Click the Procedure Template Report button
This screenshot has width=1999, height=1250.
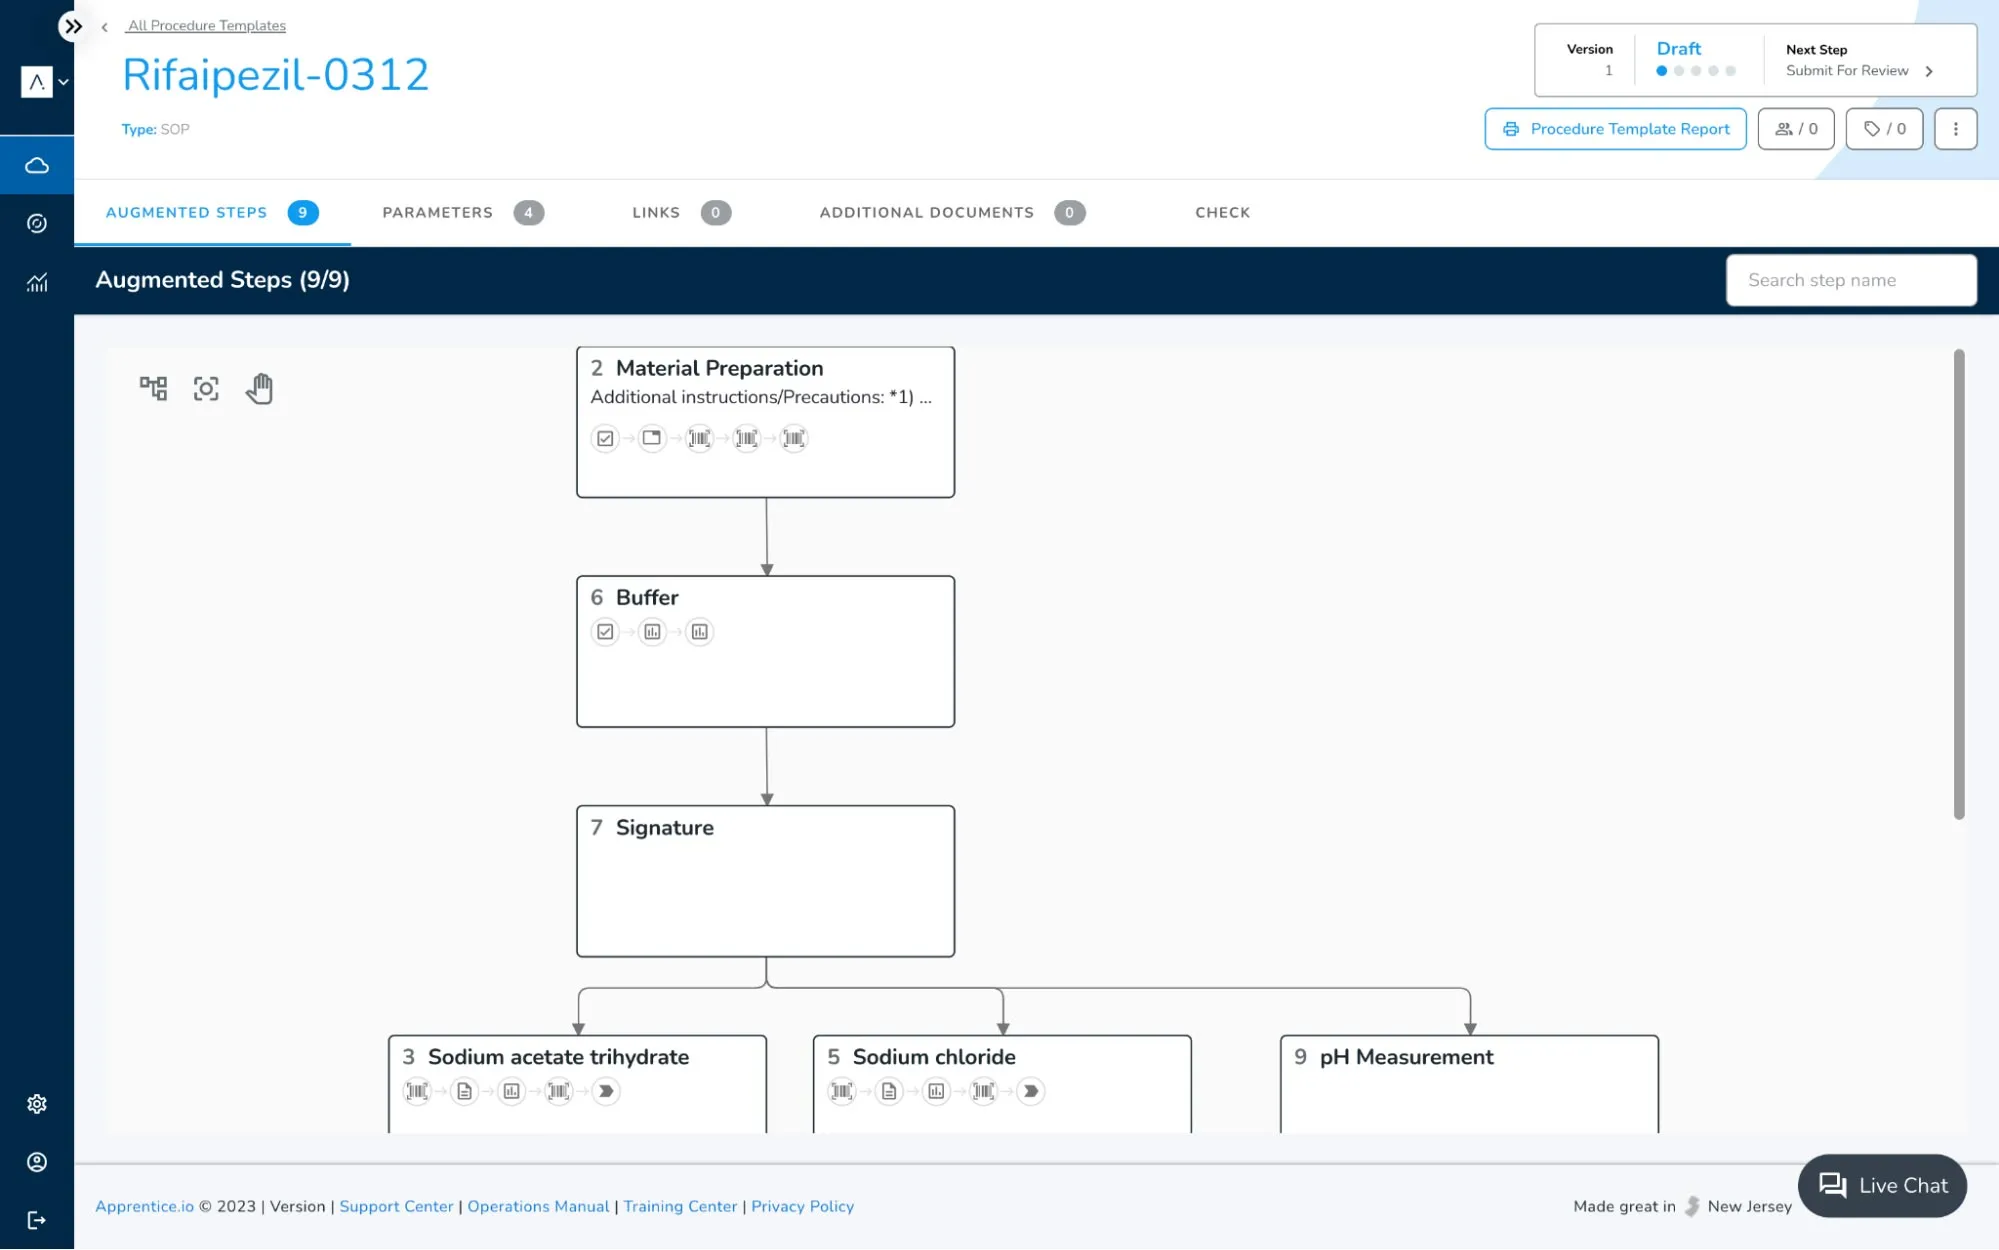[1615, 129]
